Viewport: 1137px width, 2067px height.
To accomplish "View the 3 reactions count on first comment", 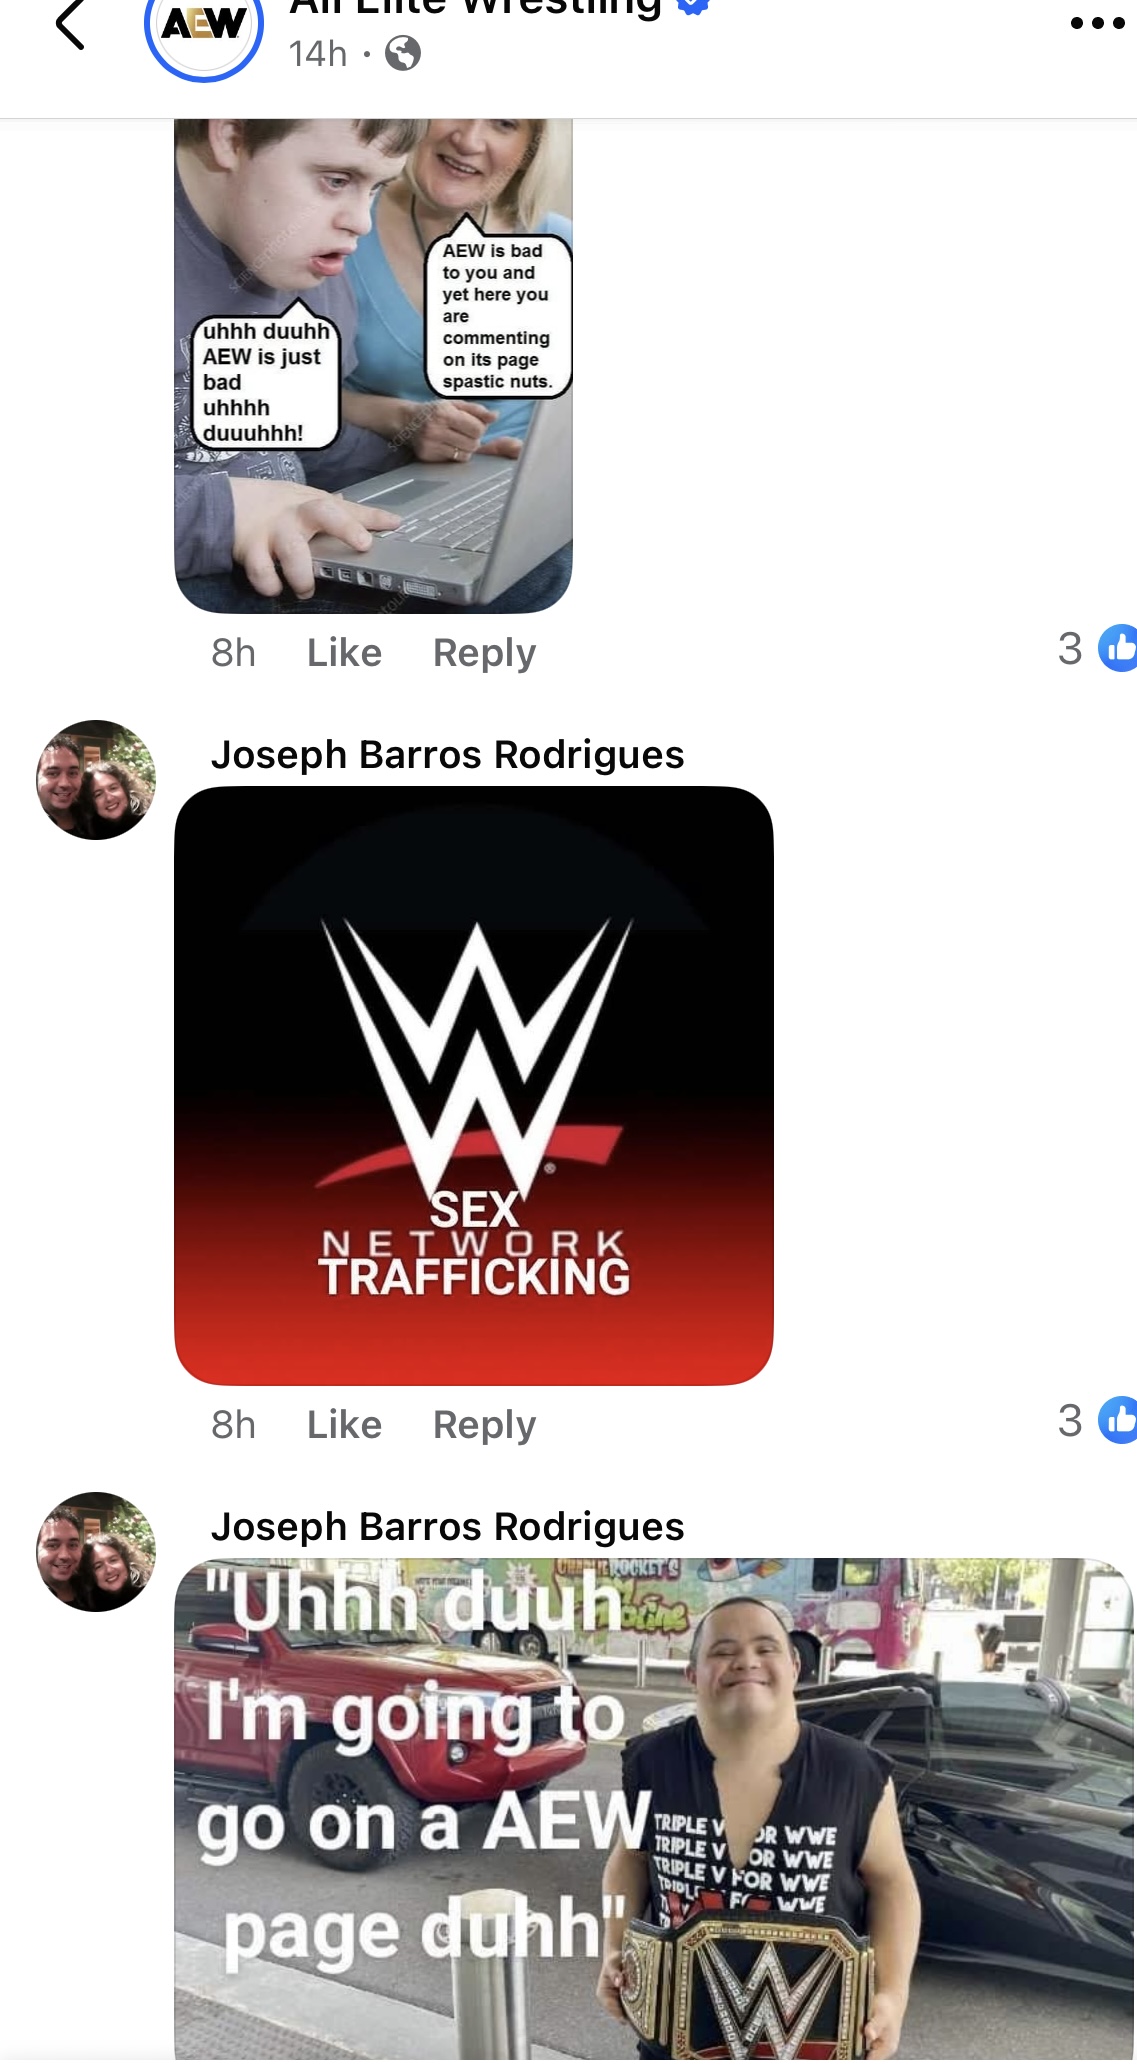I will pyautogui.click(x=1070, y=649).
